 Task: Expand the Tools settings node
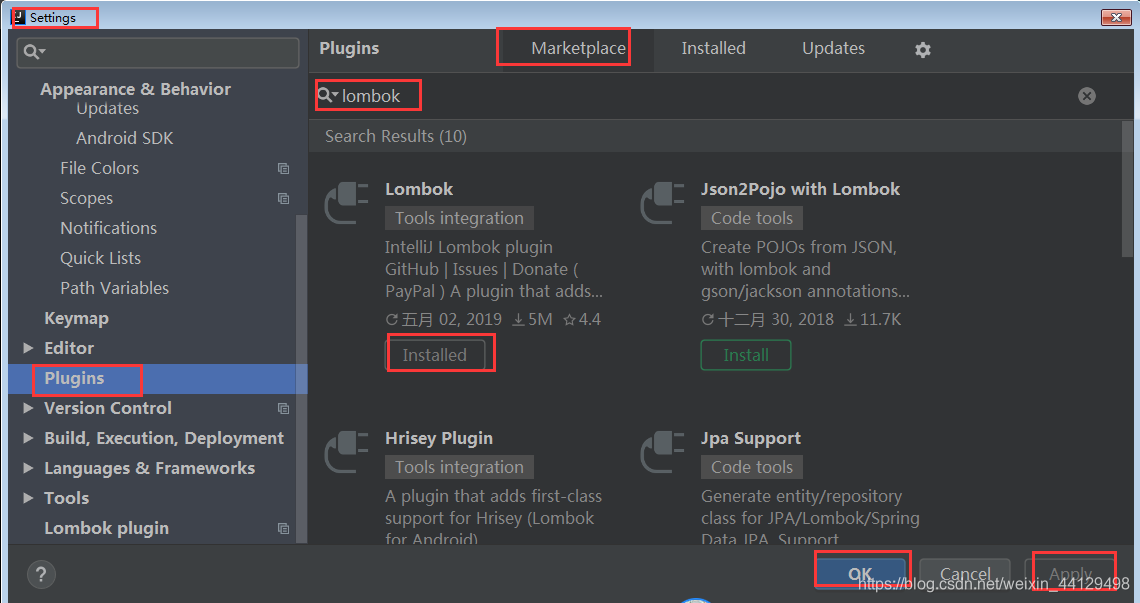tap(28, 498)
